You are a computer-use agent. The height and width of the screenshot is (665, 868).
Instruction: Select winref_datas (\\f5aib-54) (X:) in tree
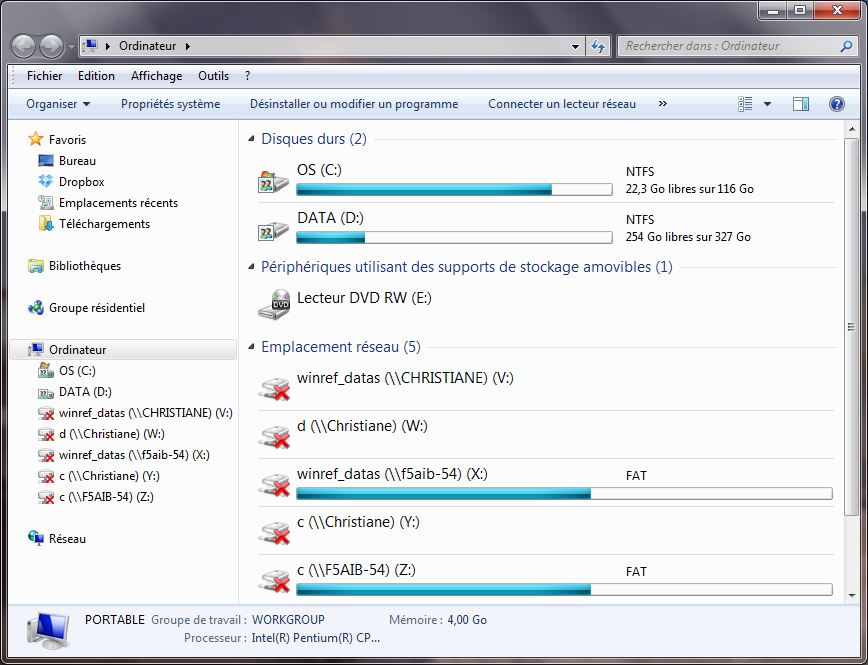pos(134,455)
